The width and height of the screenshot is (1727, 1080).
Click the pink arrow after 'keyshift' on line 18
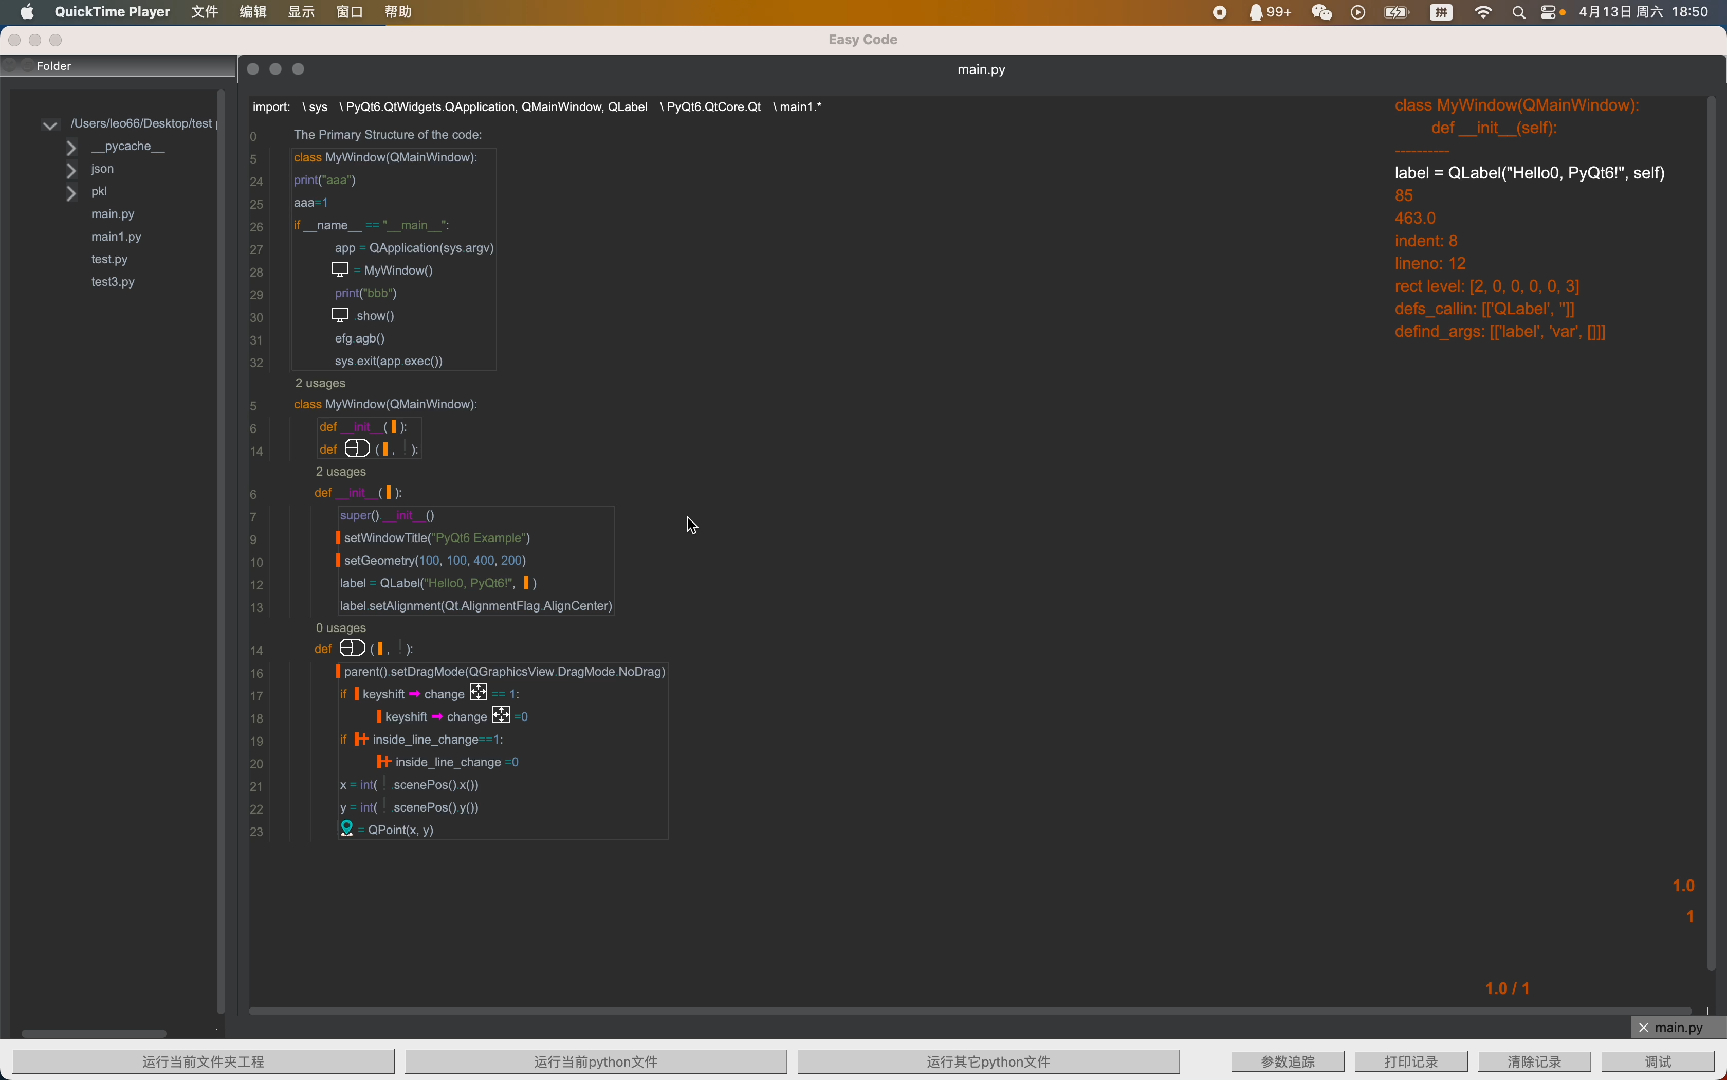(x=437, y=717)
